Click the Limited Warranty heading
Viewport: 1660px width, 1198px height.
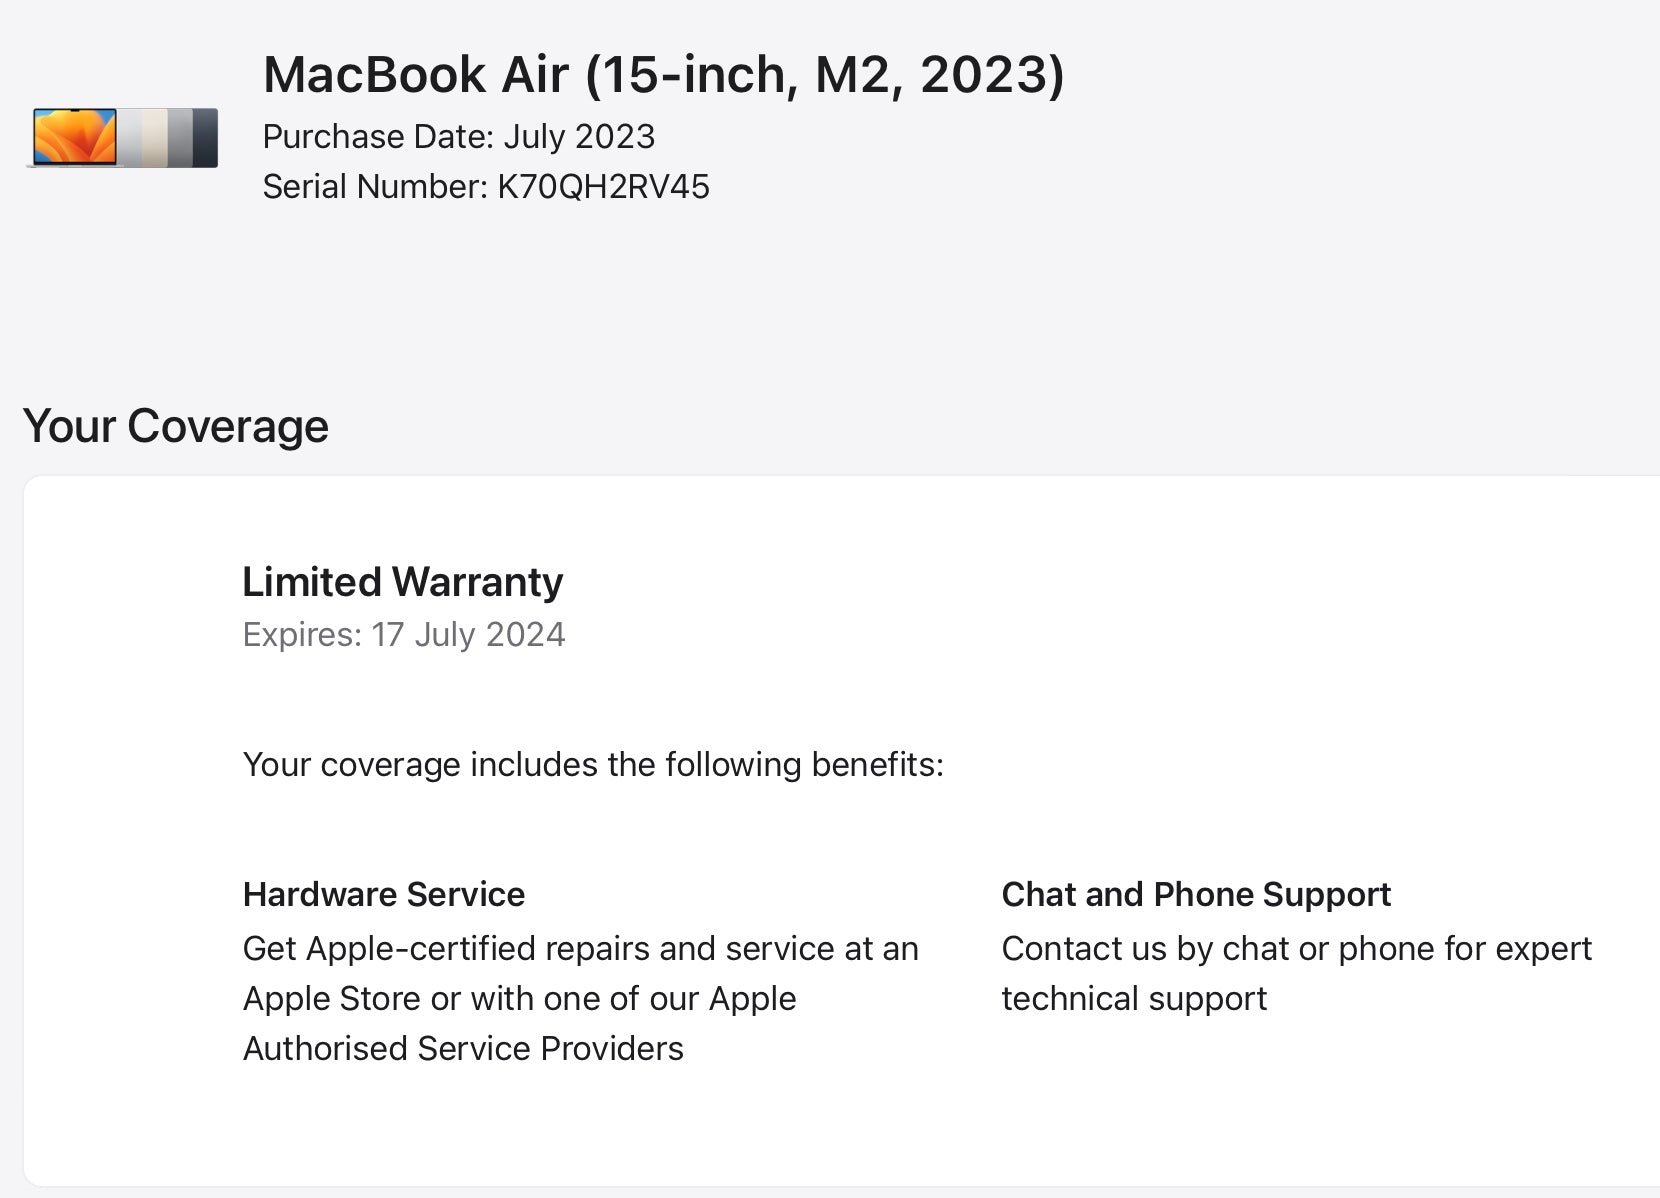(402, 582)
